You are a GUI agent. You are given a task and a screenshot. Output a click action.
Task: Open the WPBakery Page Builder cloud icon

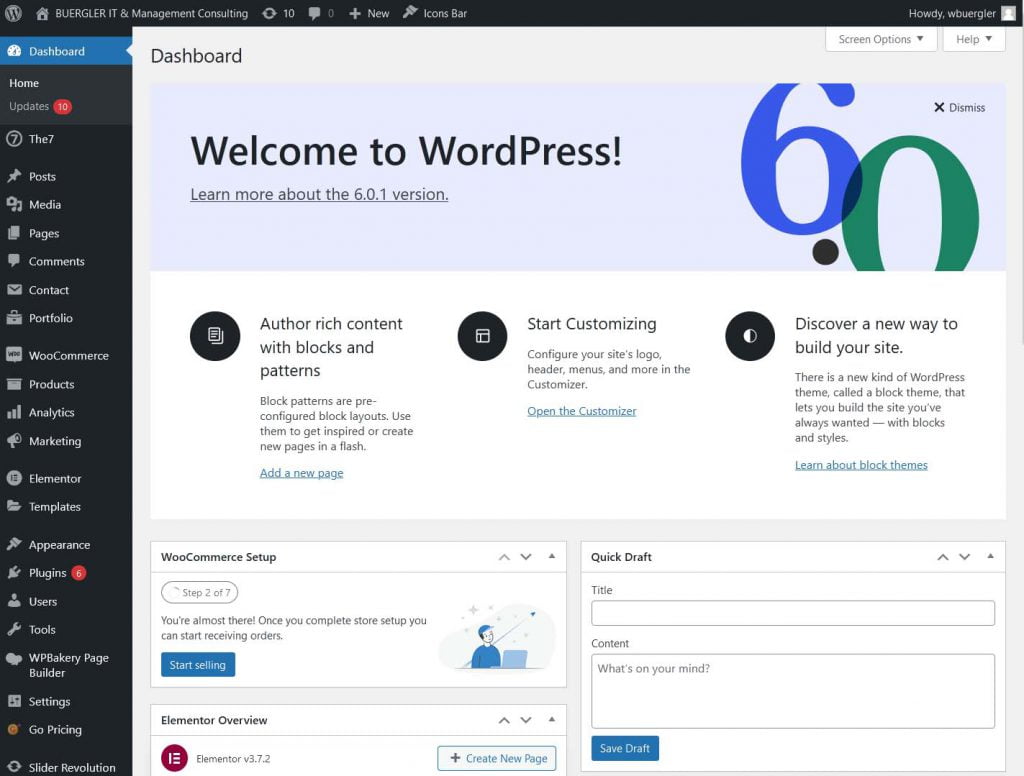pos(14,658)
